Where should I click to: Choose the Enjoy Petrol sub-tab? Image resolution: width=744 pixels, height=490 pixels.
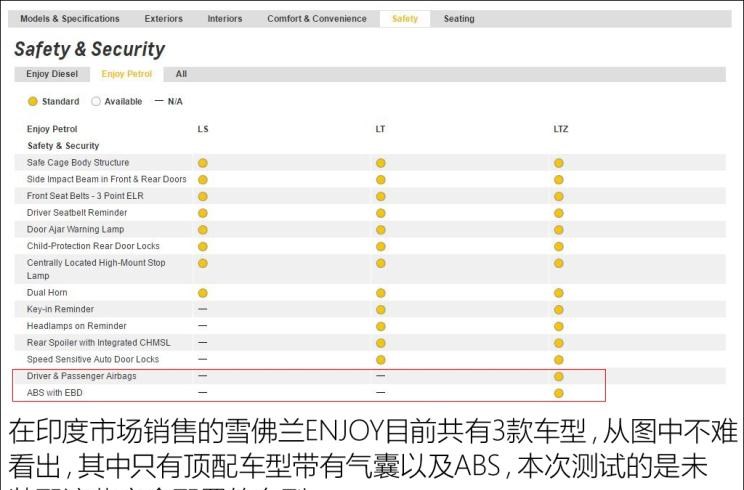pos(127,74)
